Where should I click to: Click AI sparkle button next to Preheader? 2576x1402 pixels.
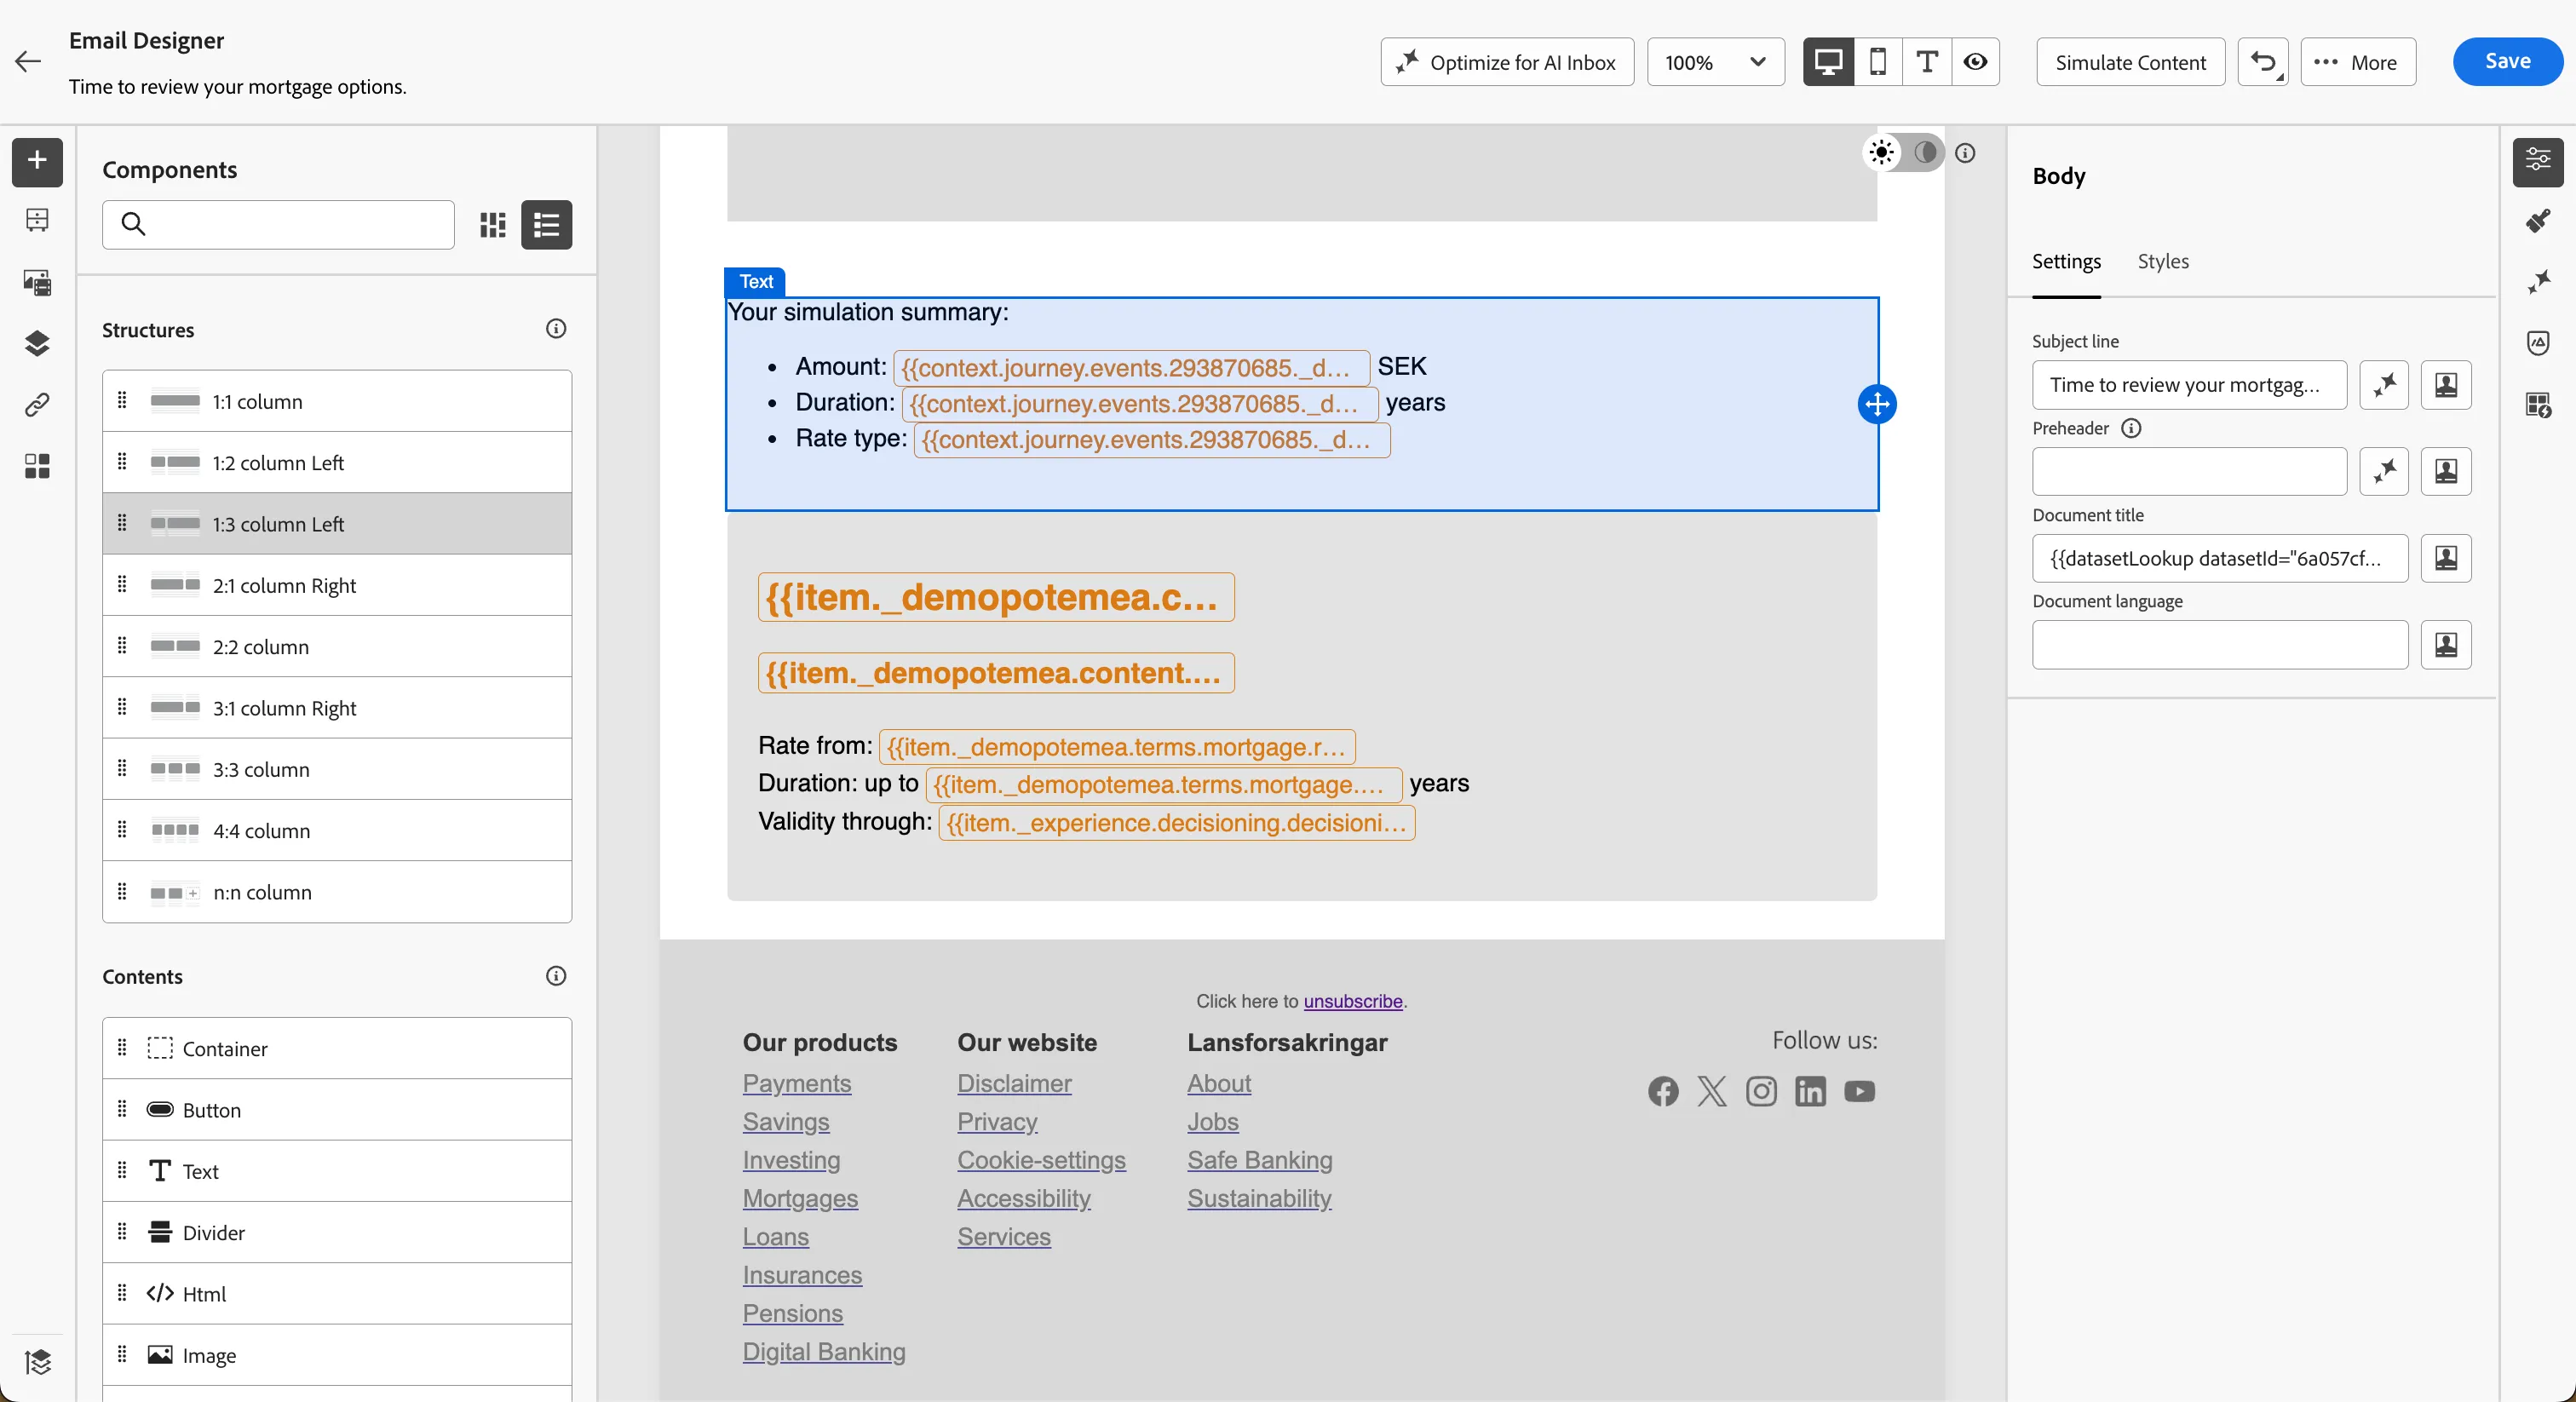tap(2384, 471)
